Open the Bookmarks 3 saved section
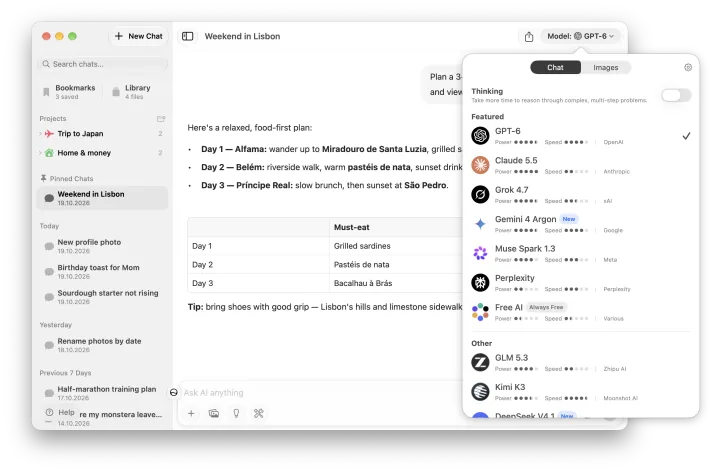720x472 pixels. coord(70,91)
